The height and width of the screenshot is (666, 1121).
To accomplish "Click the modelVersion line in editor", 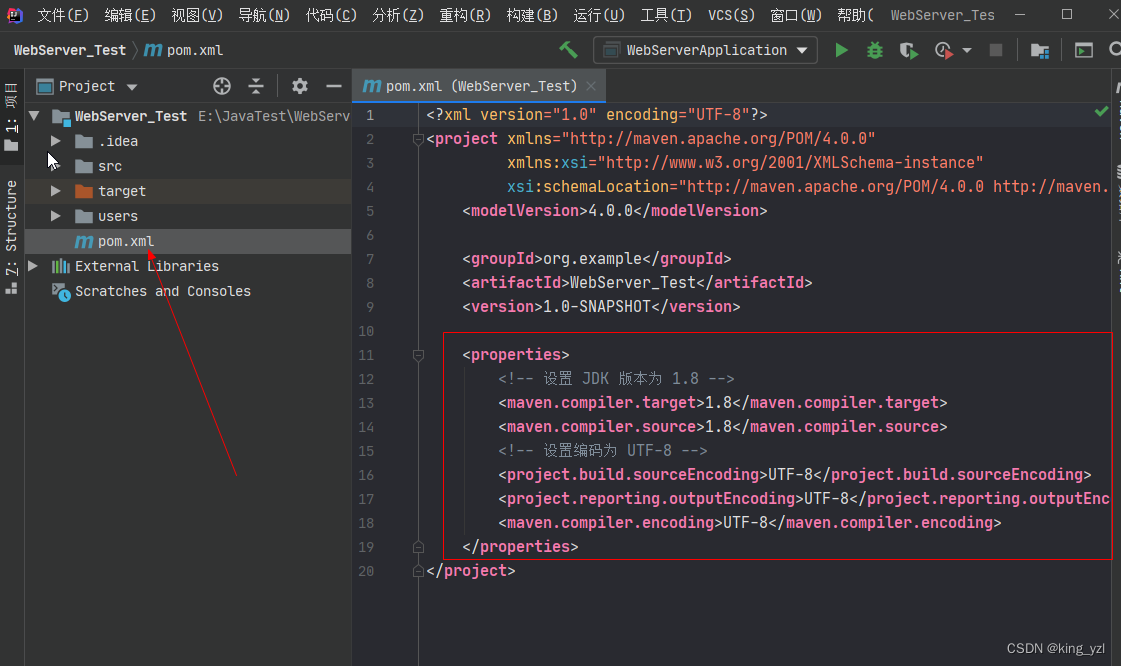I will [615, 211].
